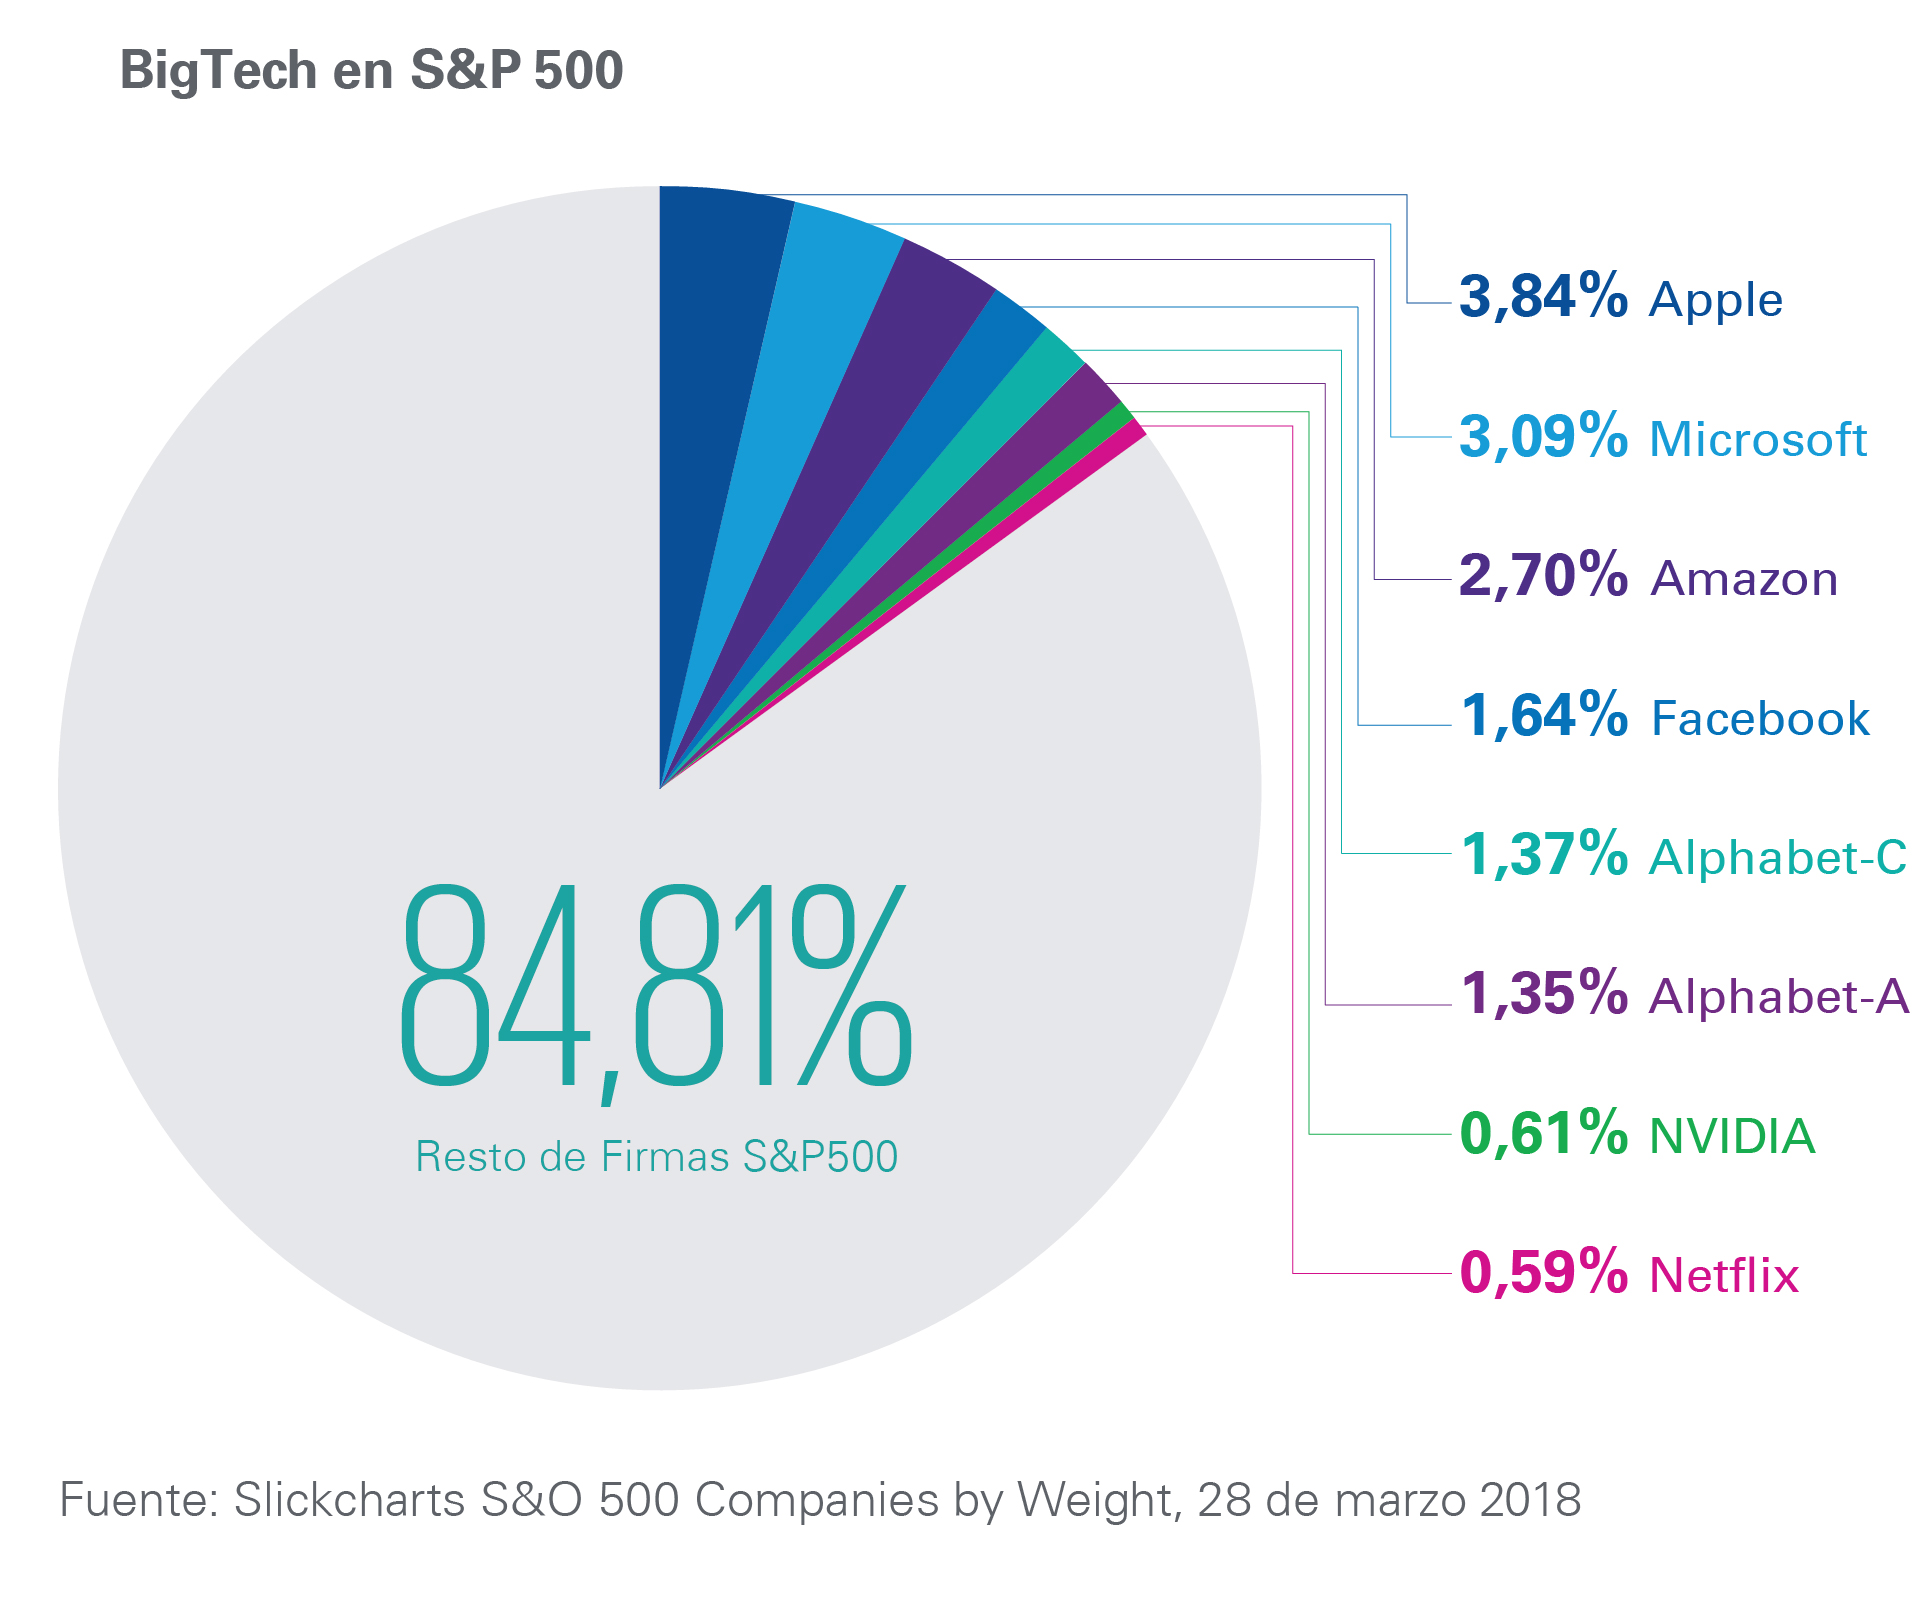Select the 0,59% Netflix legend label

click(1629, 1273)
